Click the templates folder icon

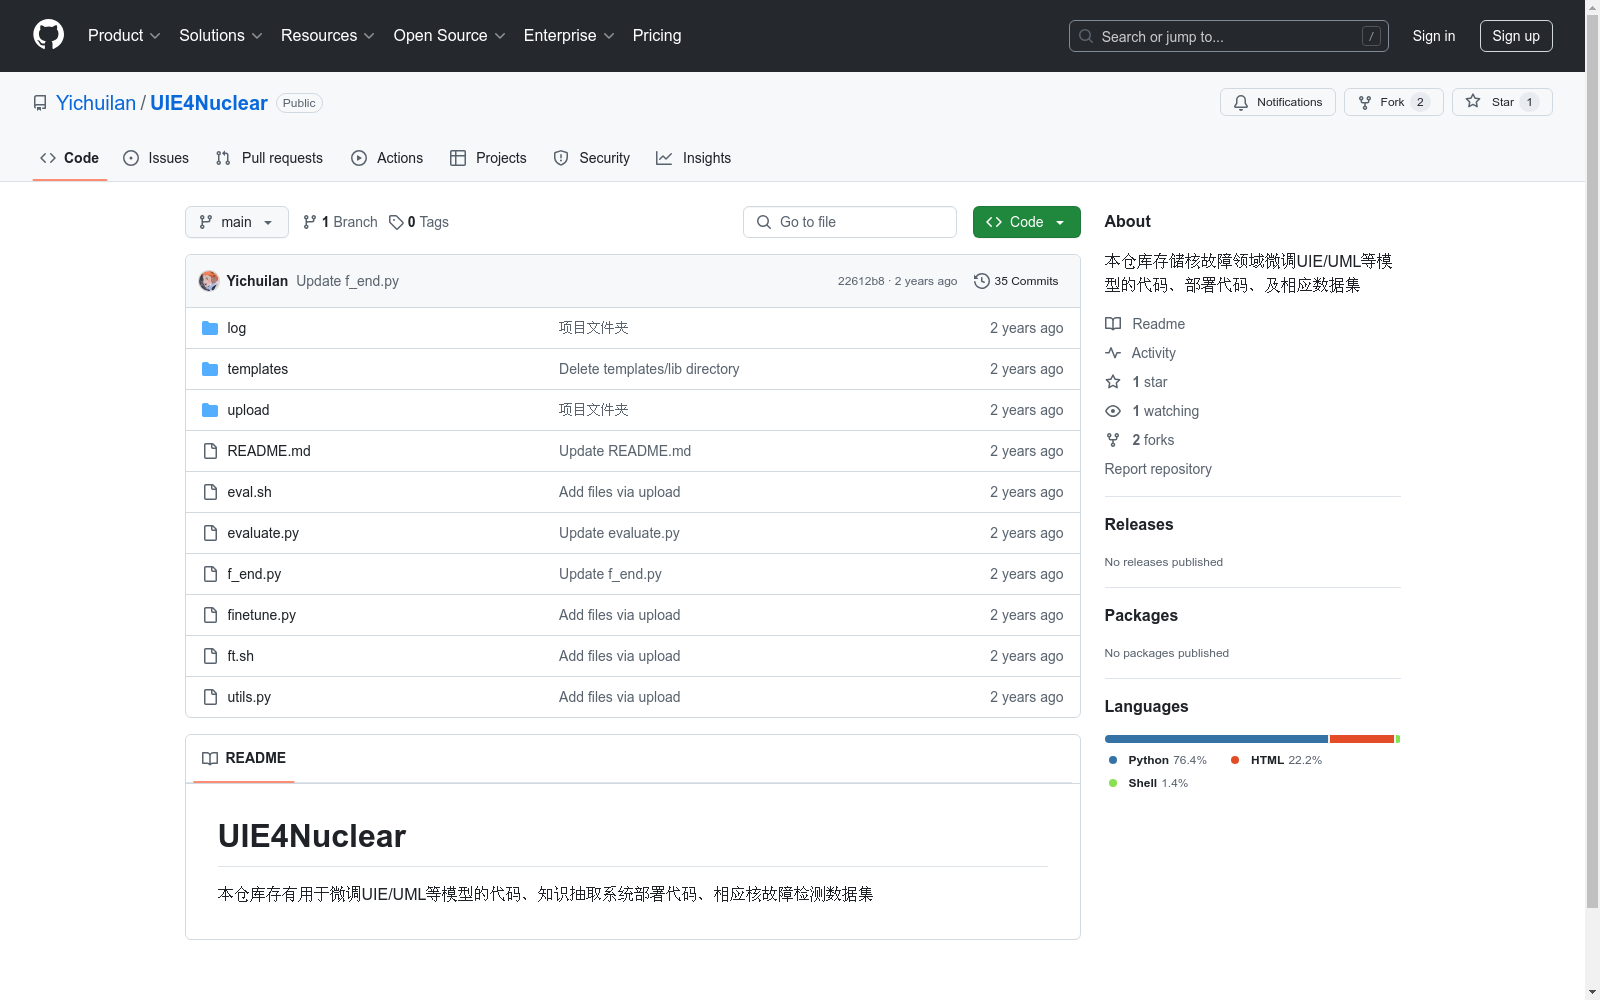(x=210, y=369)
